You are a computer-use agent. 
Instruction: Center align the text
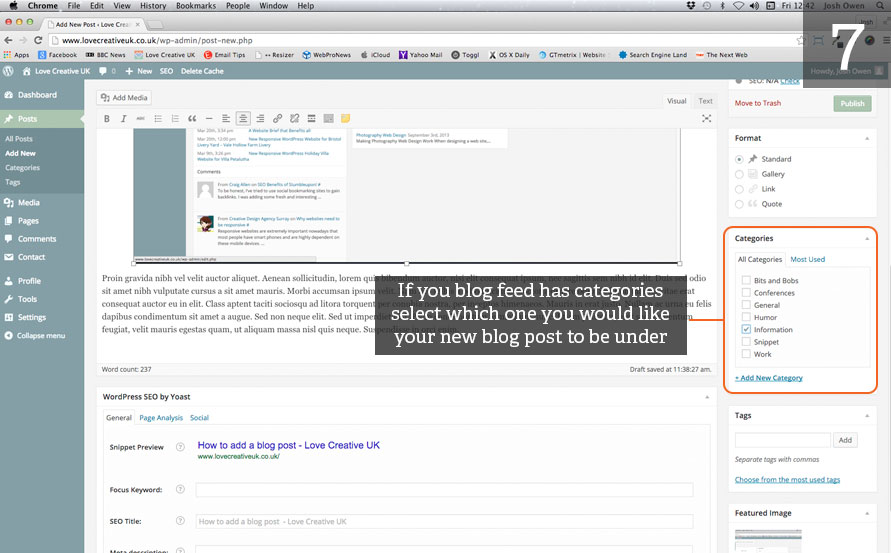click(243, 118)
